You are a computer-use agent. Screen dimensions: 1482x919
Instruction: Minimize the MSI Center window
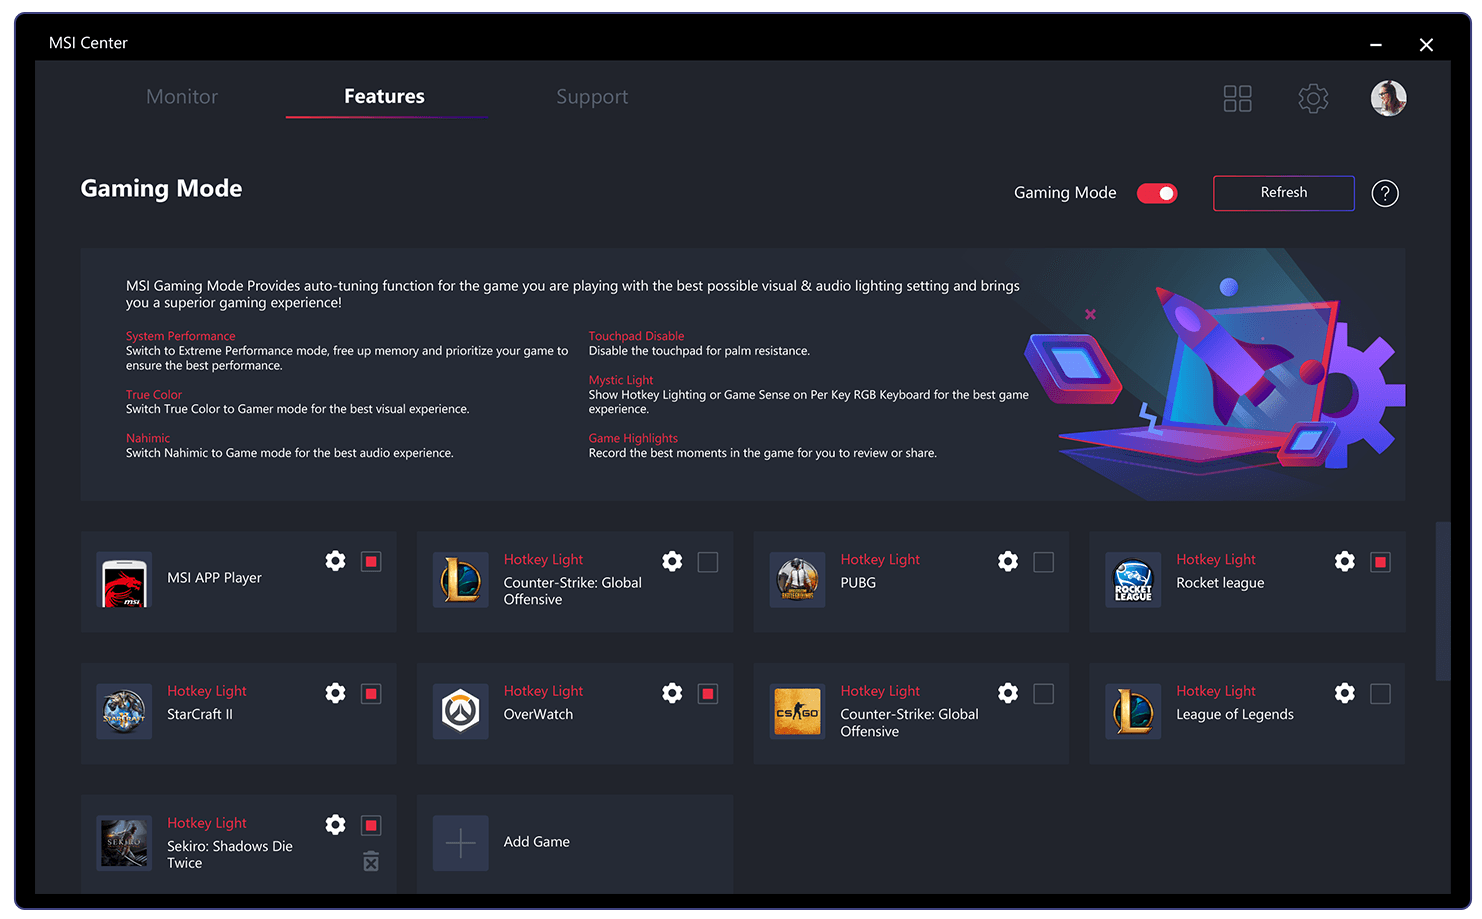[x=1376, y=45]
